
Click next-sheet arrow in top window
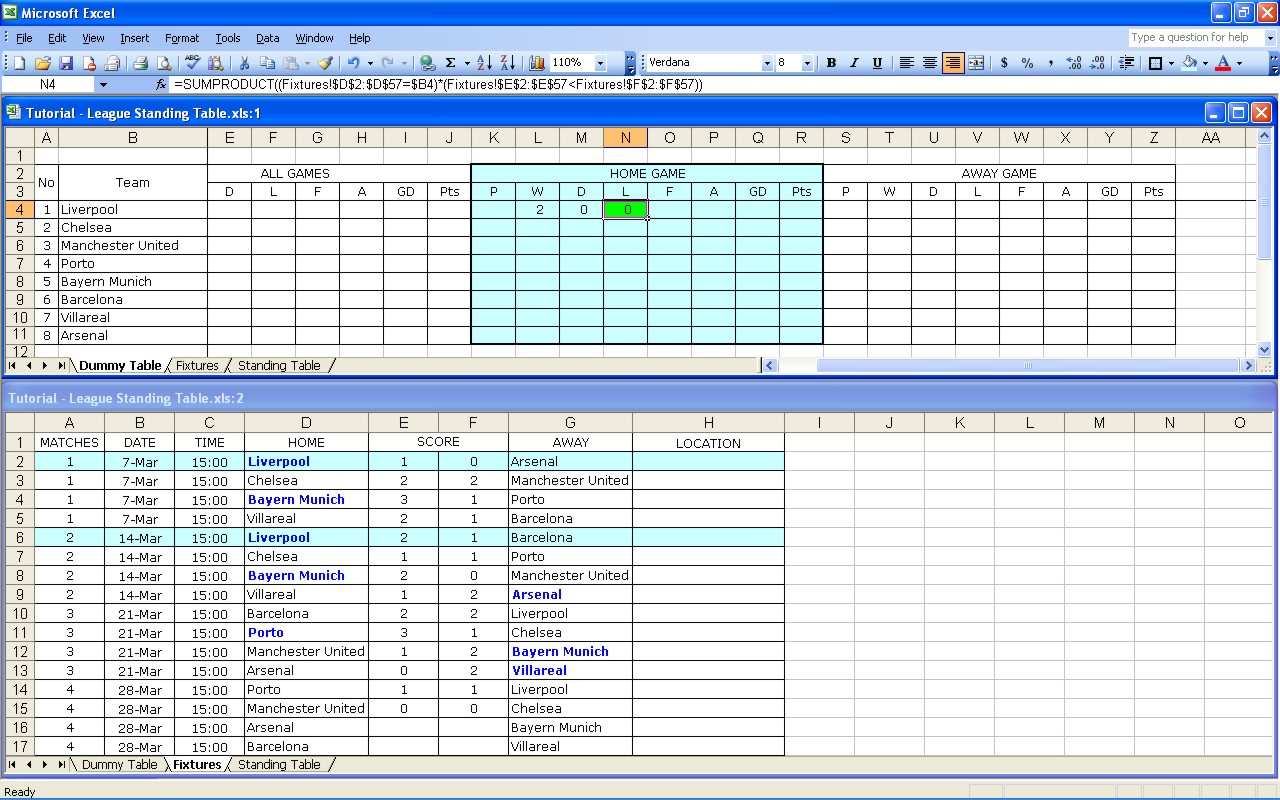click(45, 366)
